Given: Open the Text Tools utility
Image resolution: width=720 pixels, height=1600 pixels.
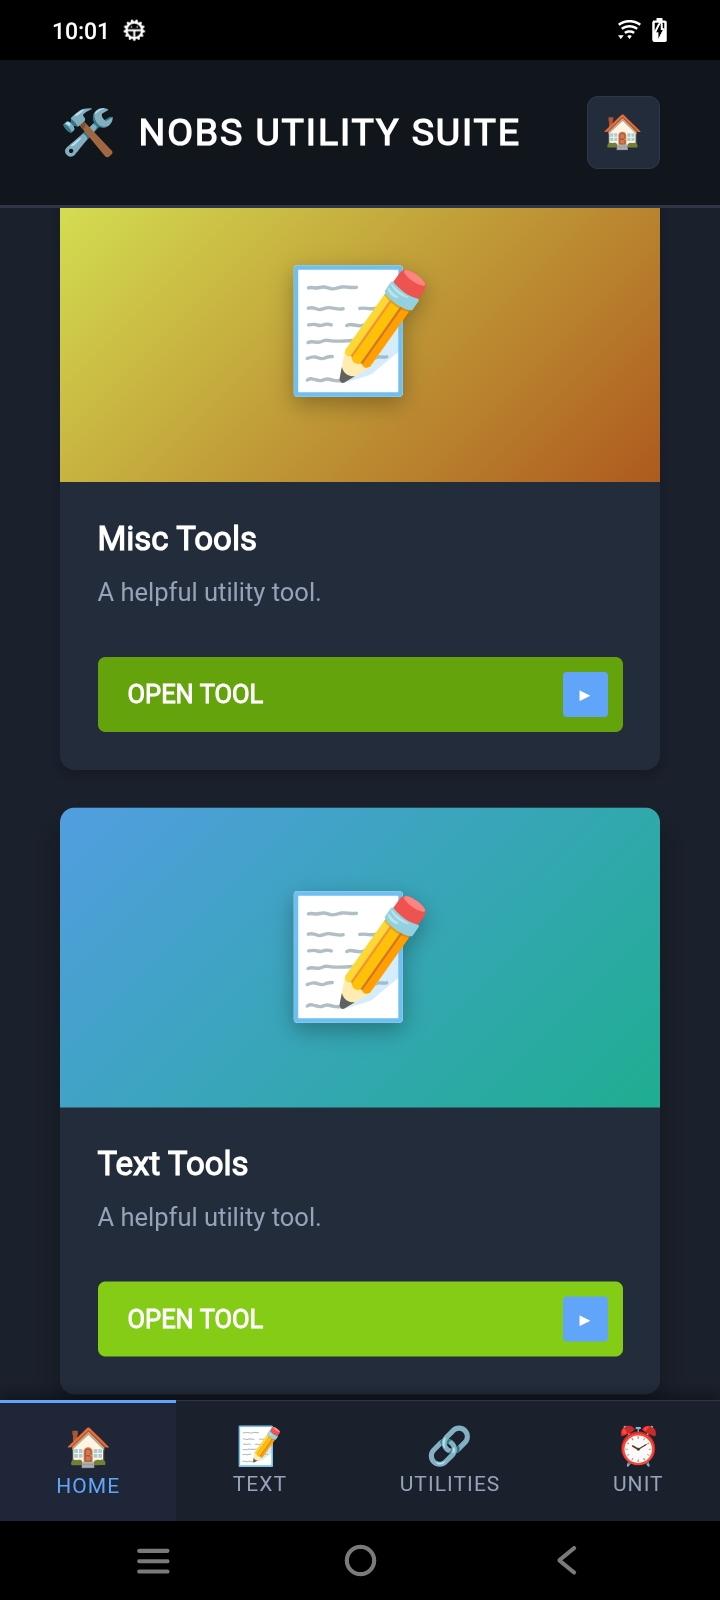Looking at the screenshot, I should coord(360,1319).
